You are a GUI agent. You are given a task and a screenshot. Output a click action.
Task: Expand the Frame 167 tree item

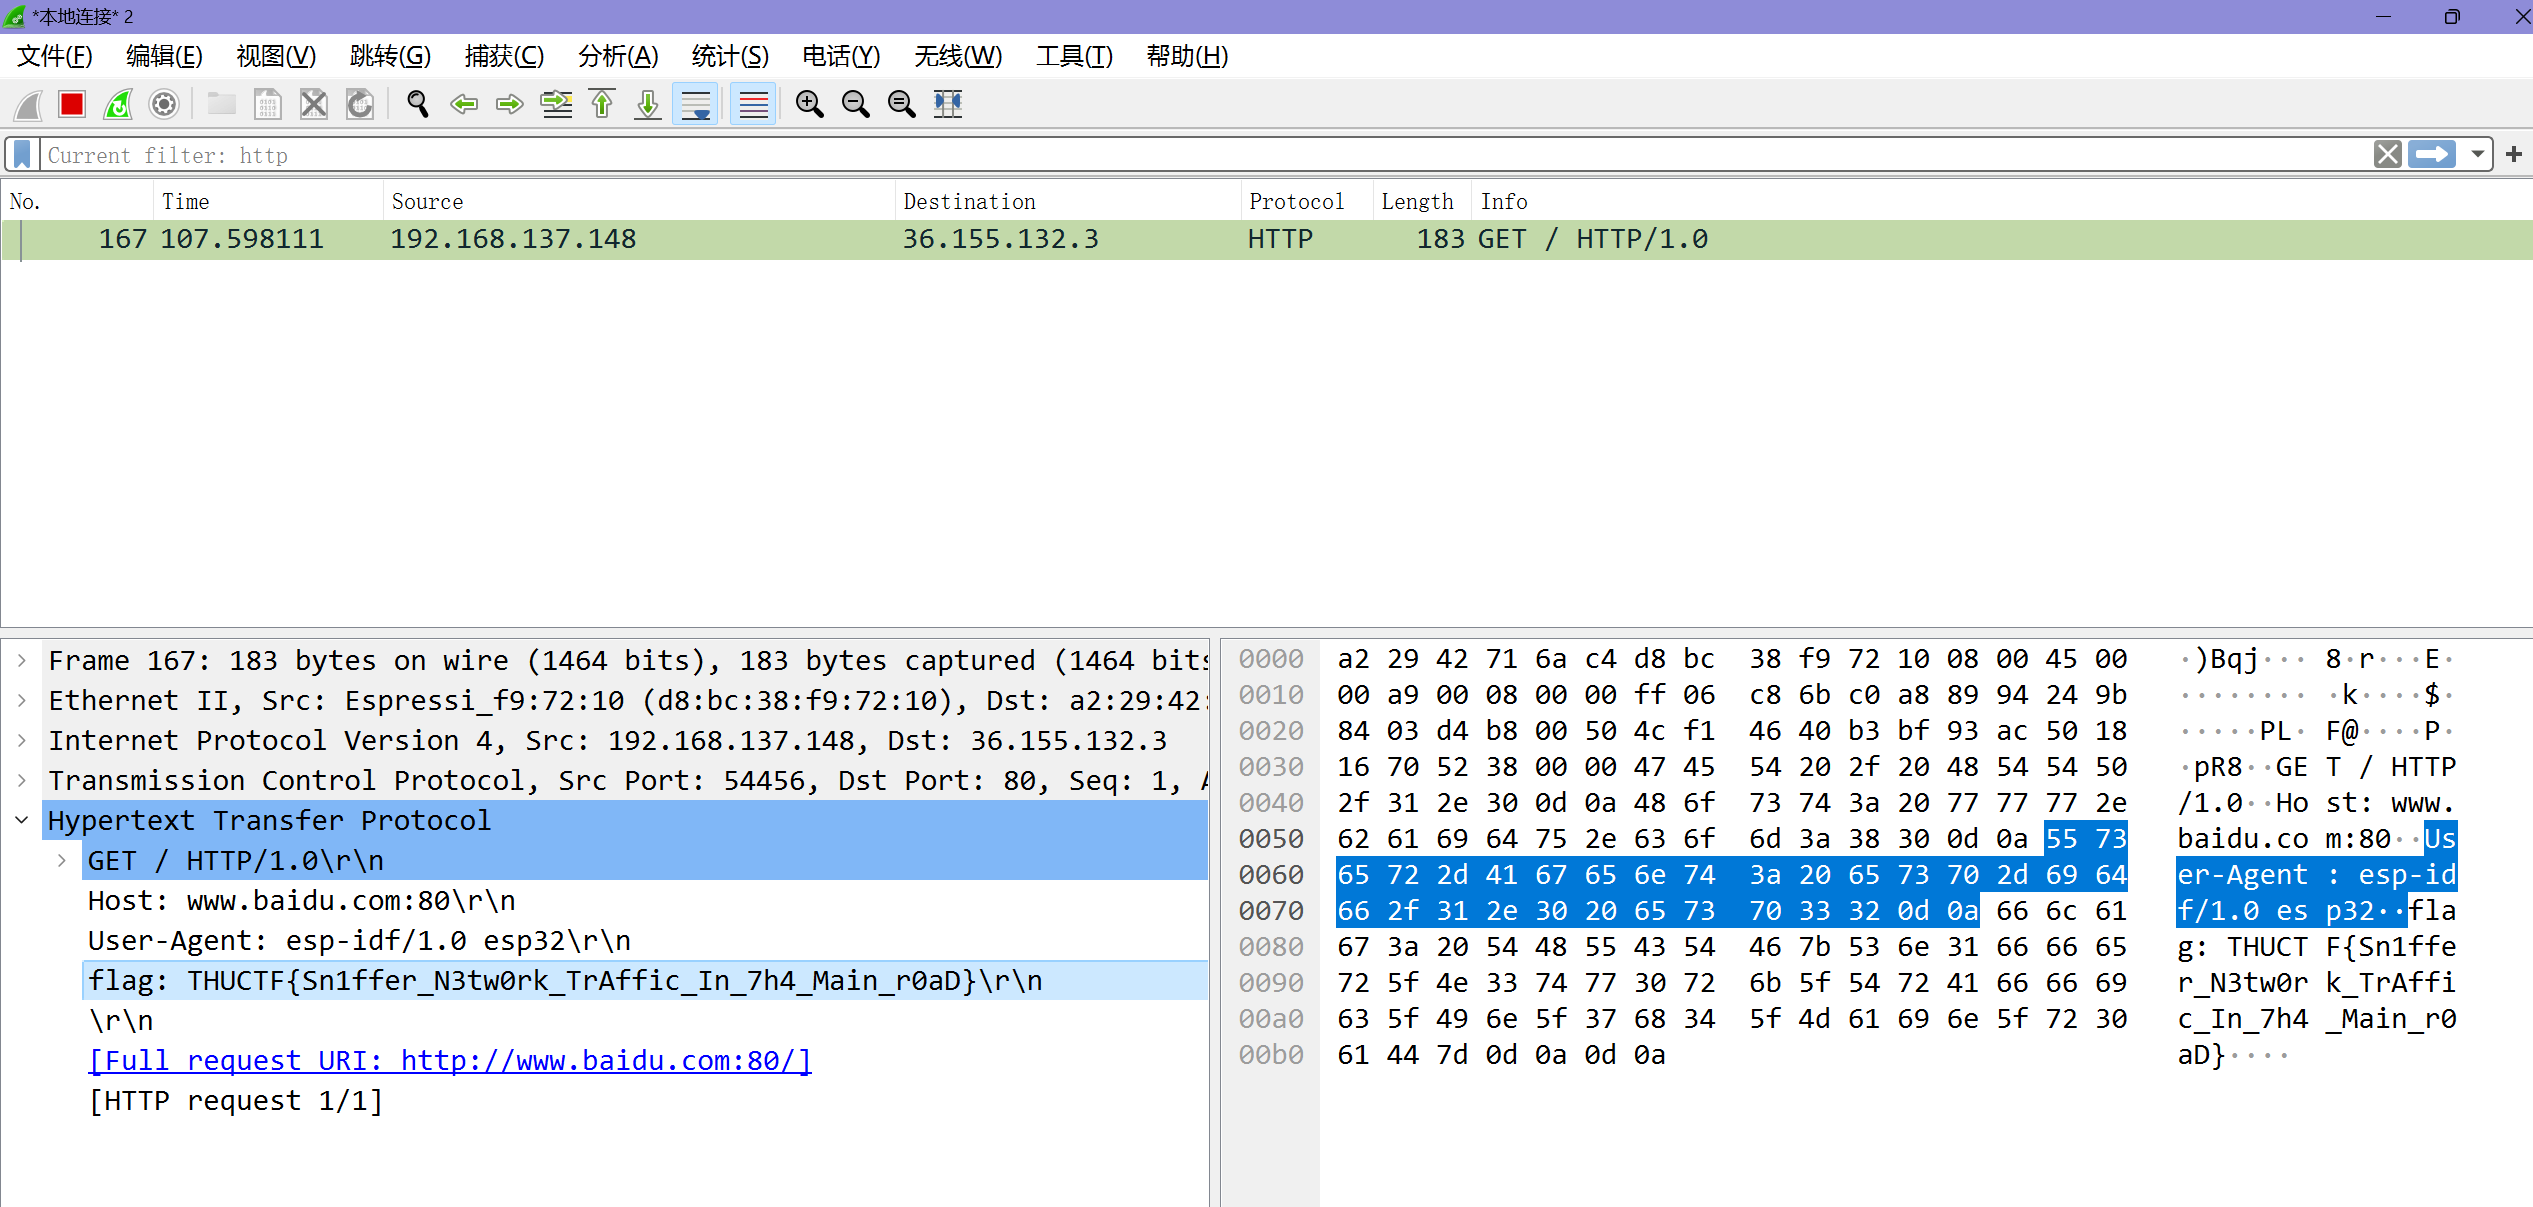click(22, 661)
